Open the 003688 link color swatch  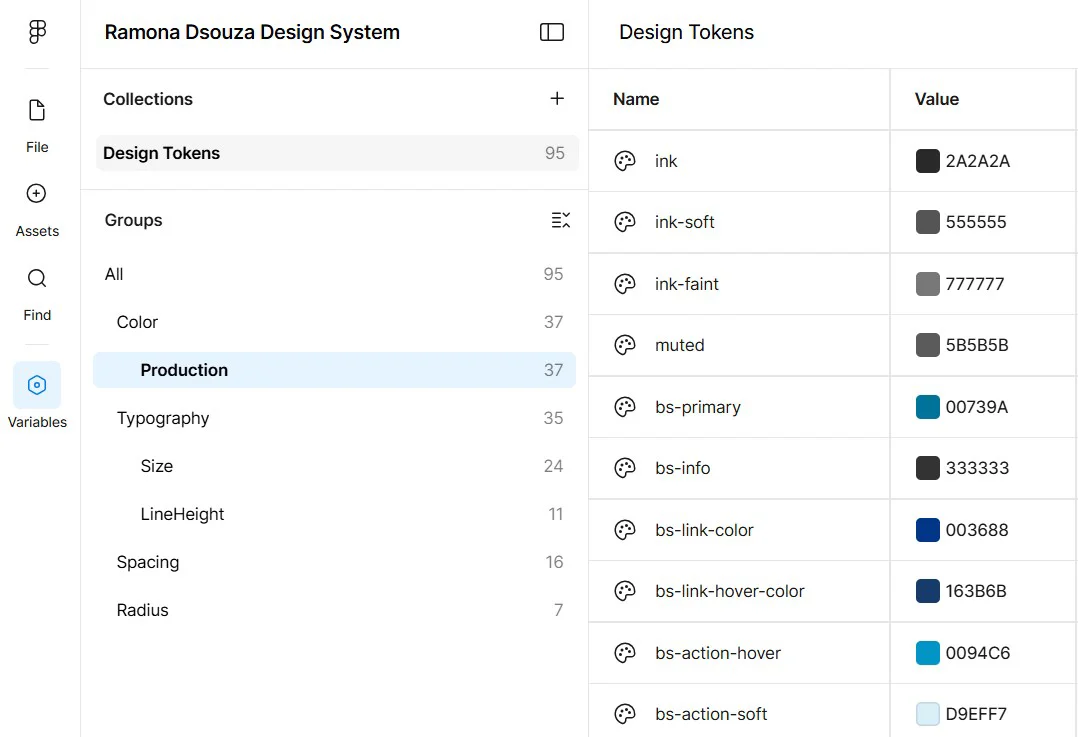point(927,530)
